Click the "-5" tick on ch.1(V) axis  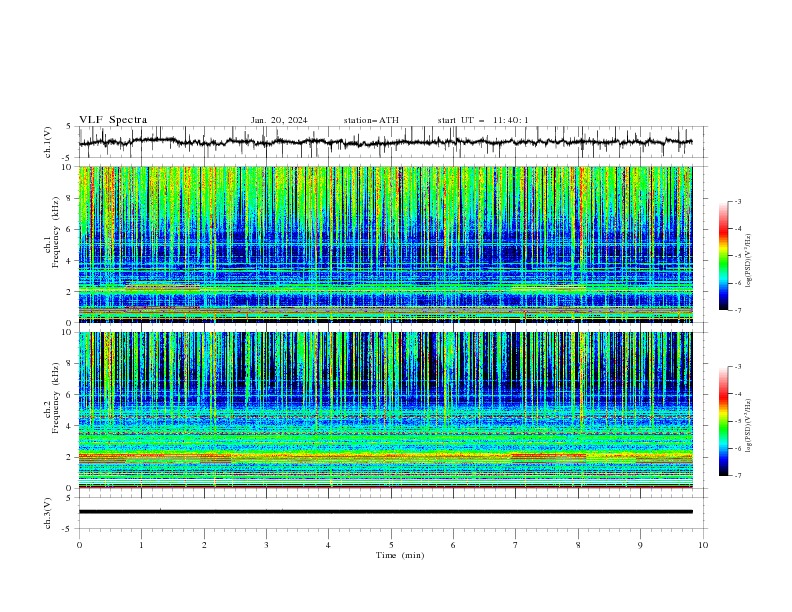pyautogui.click(x=68, y=158)
